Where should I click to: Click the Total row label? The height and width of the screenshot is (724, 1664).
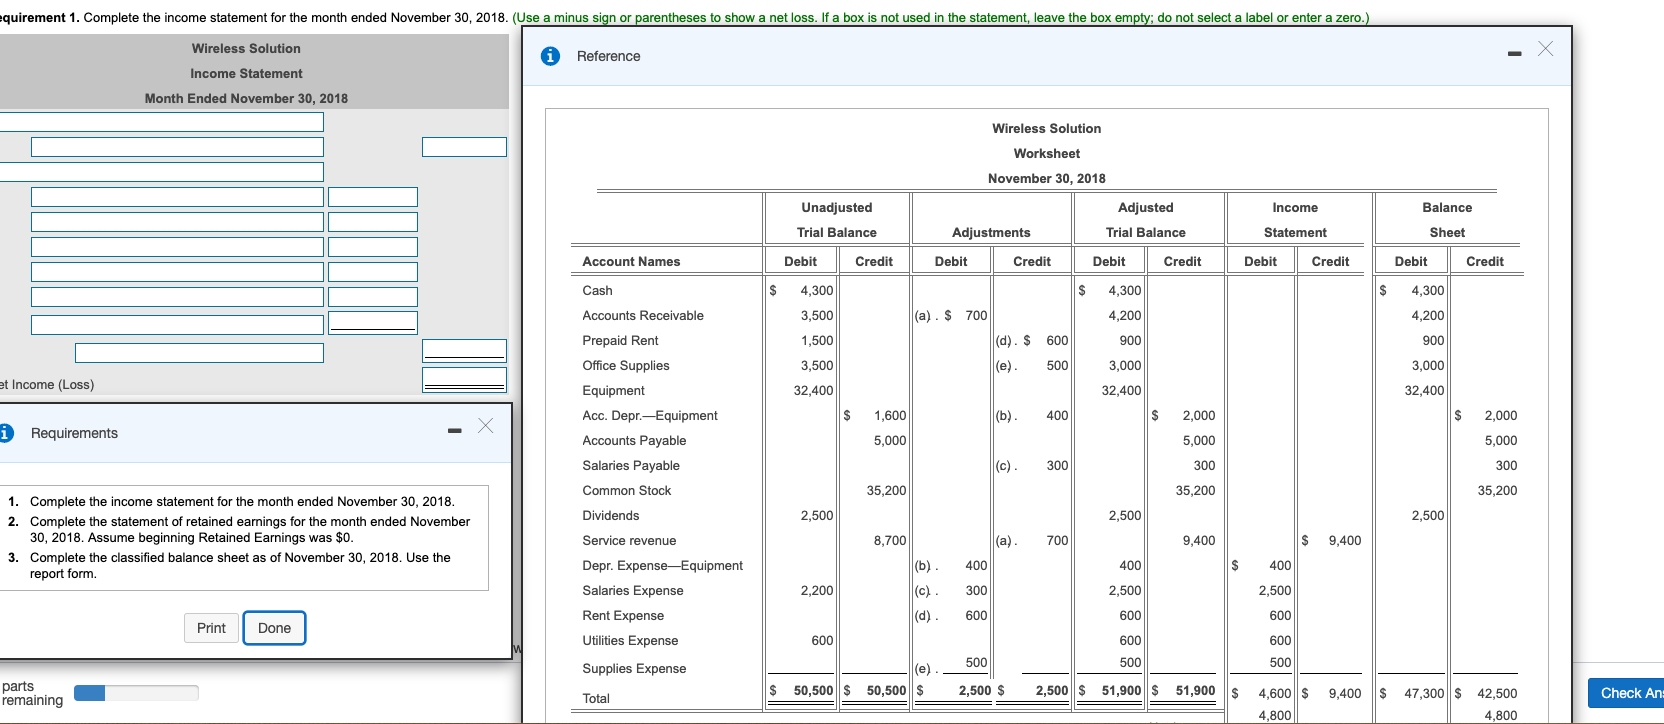coord(596,699)
